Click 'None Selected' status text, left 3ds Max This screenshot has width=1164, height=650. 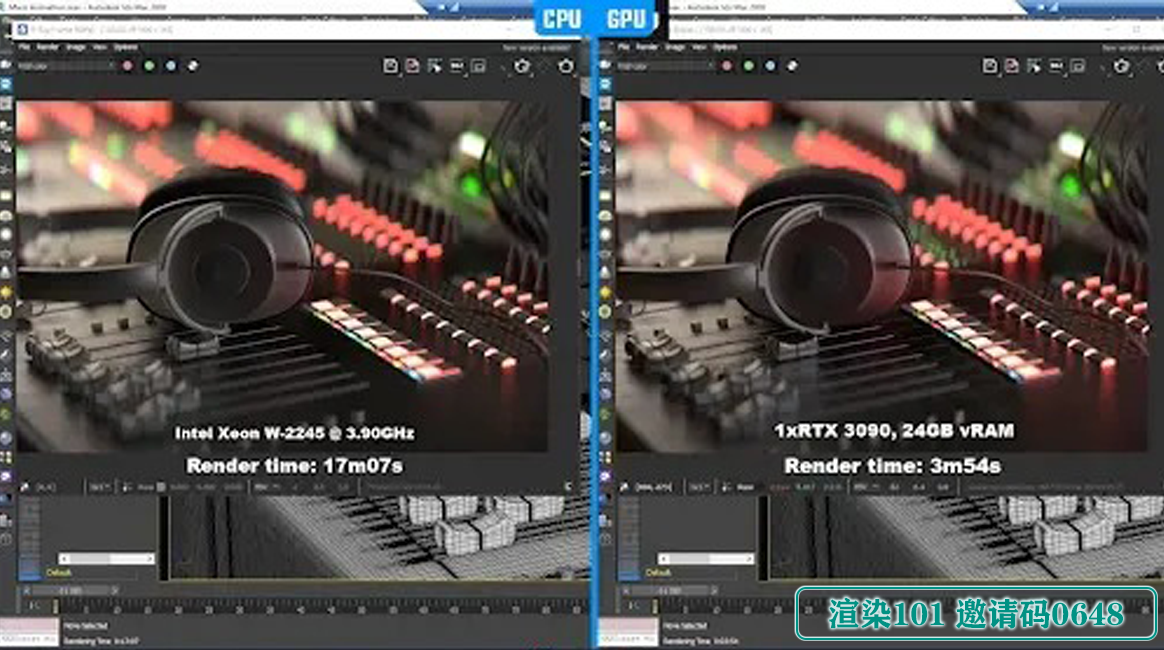[x=85, y=626]
